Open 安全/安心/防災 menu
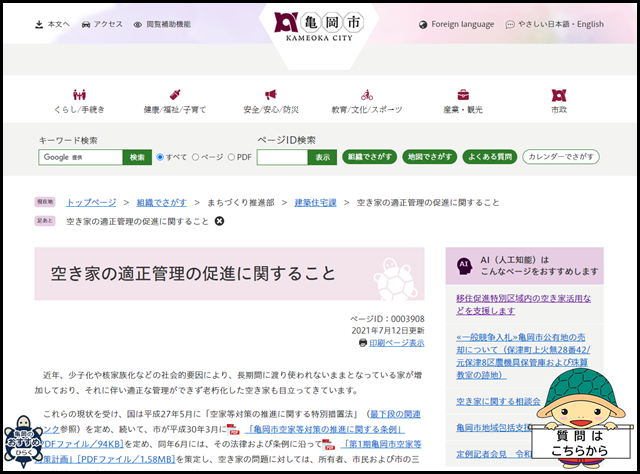Image resolution: width=640 pixels, height=474 pixels. pos(271,102)
